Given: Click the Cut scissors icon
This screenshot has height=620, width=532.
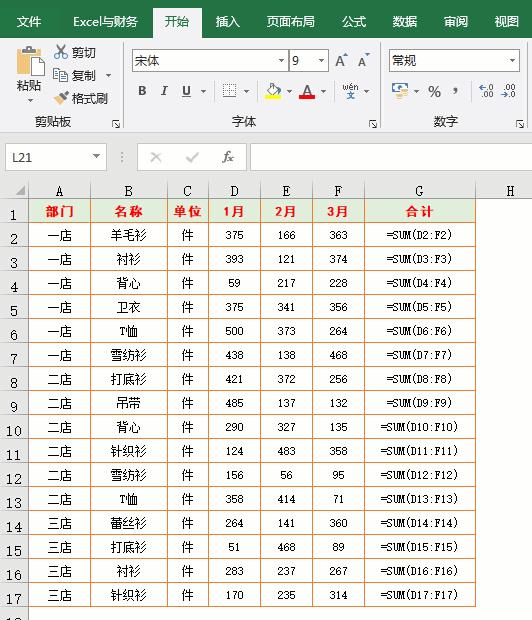Looking at the screenshot, I should click(61, 52).
